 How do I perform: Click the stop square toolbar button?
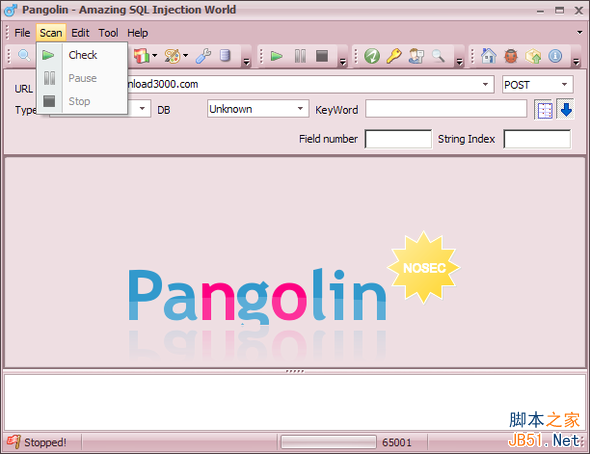coord(322,56)
